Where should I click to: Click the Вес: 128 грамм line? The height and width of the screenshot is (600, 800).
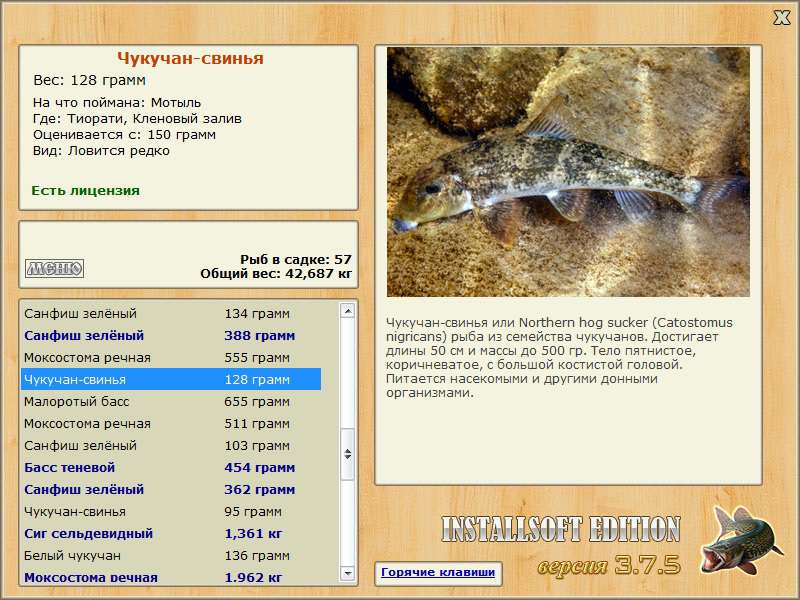(89, 80)
